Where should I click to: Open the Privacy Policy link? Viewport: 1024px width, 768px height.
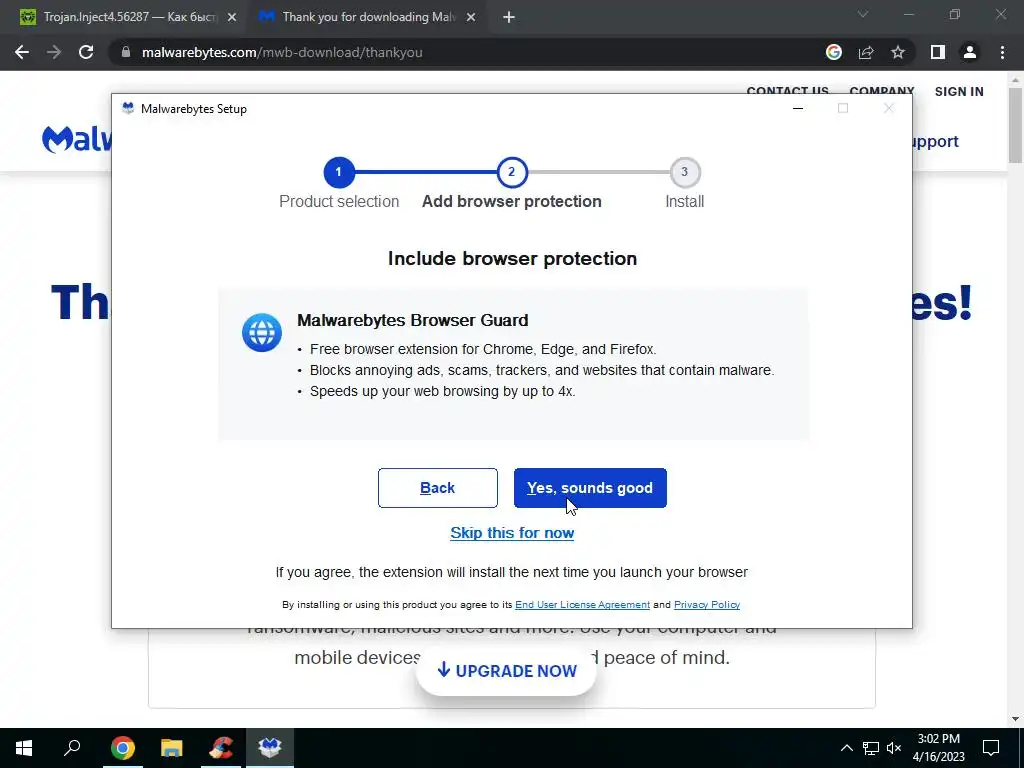(707, 605)
